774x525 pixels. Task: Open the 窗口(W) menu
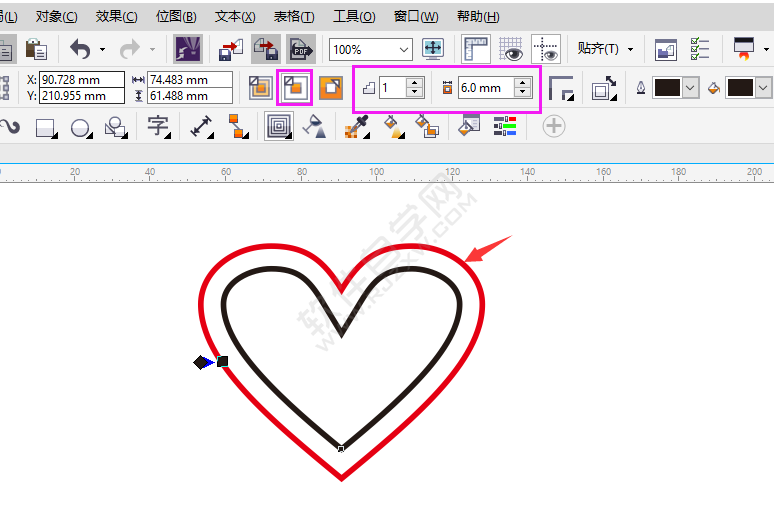tap(416, 16)
